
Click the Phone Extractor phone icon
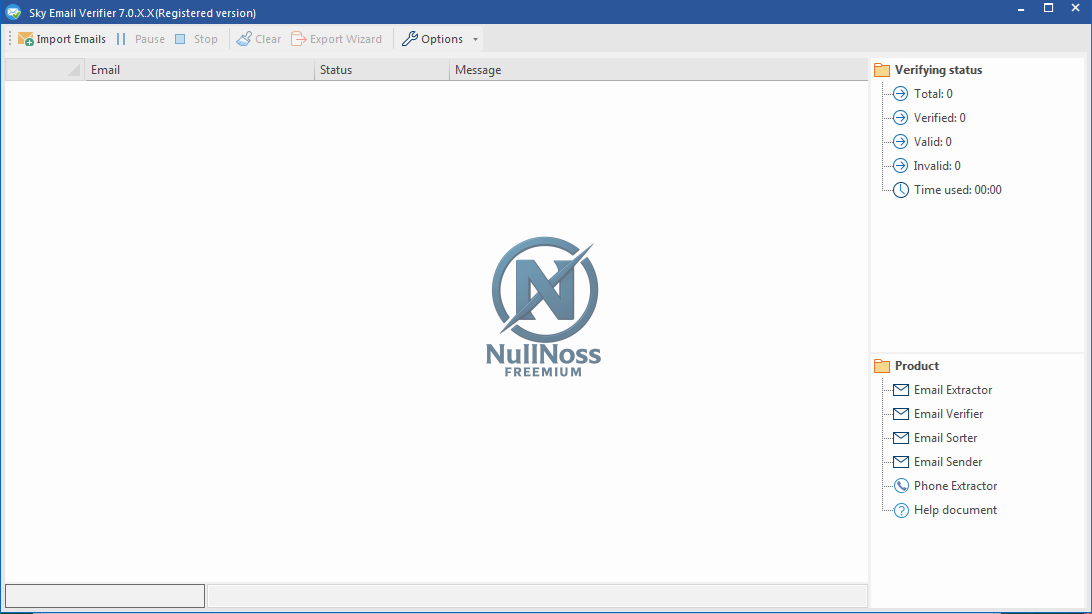(x=901, y=486)
